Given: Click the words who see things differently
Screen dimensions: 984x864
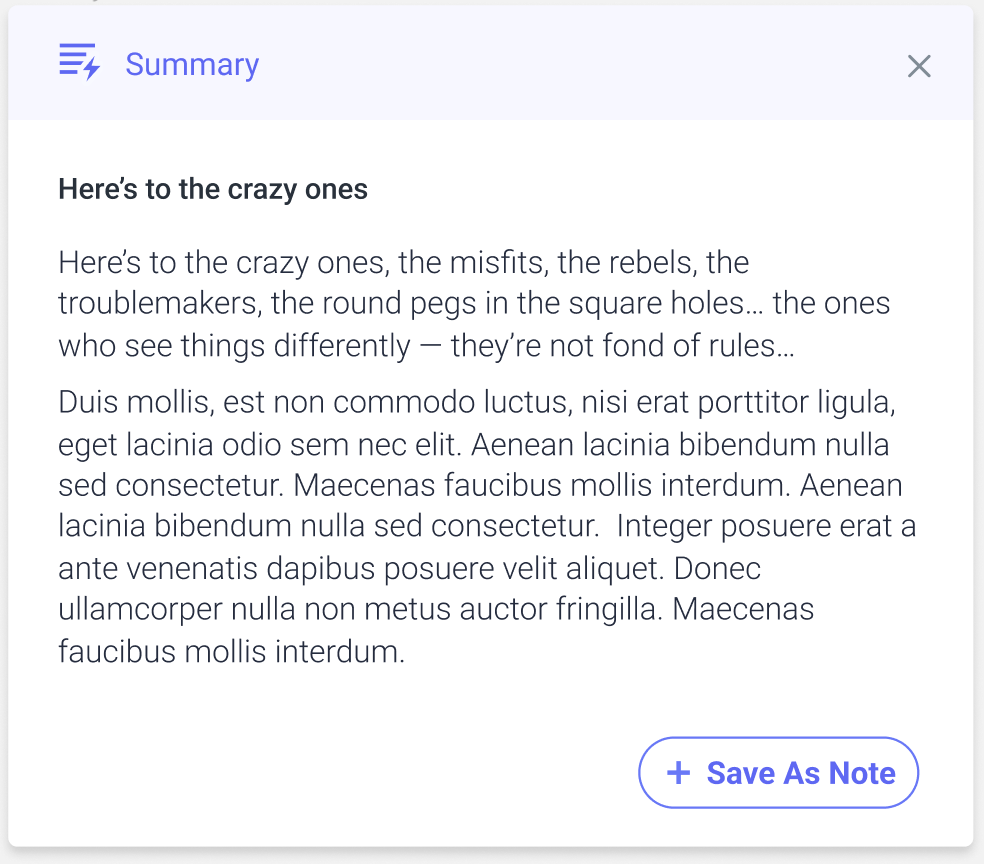Looking at the screenshot, I should [234, 346].
